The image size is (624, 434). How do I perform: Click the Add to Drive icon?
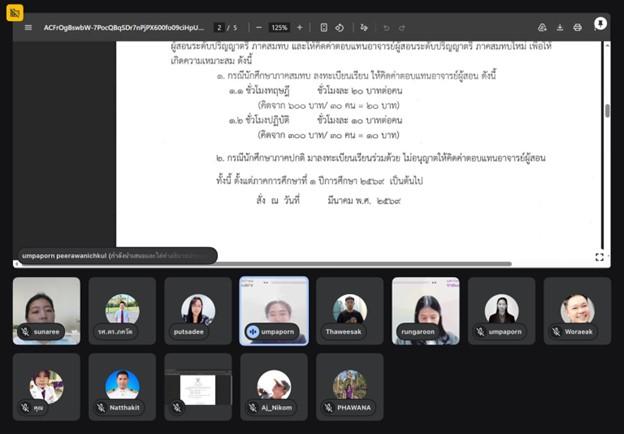click(x=541, y=27)
